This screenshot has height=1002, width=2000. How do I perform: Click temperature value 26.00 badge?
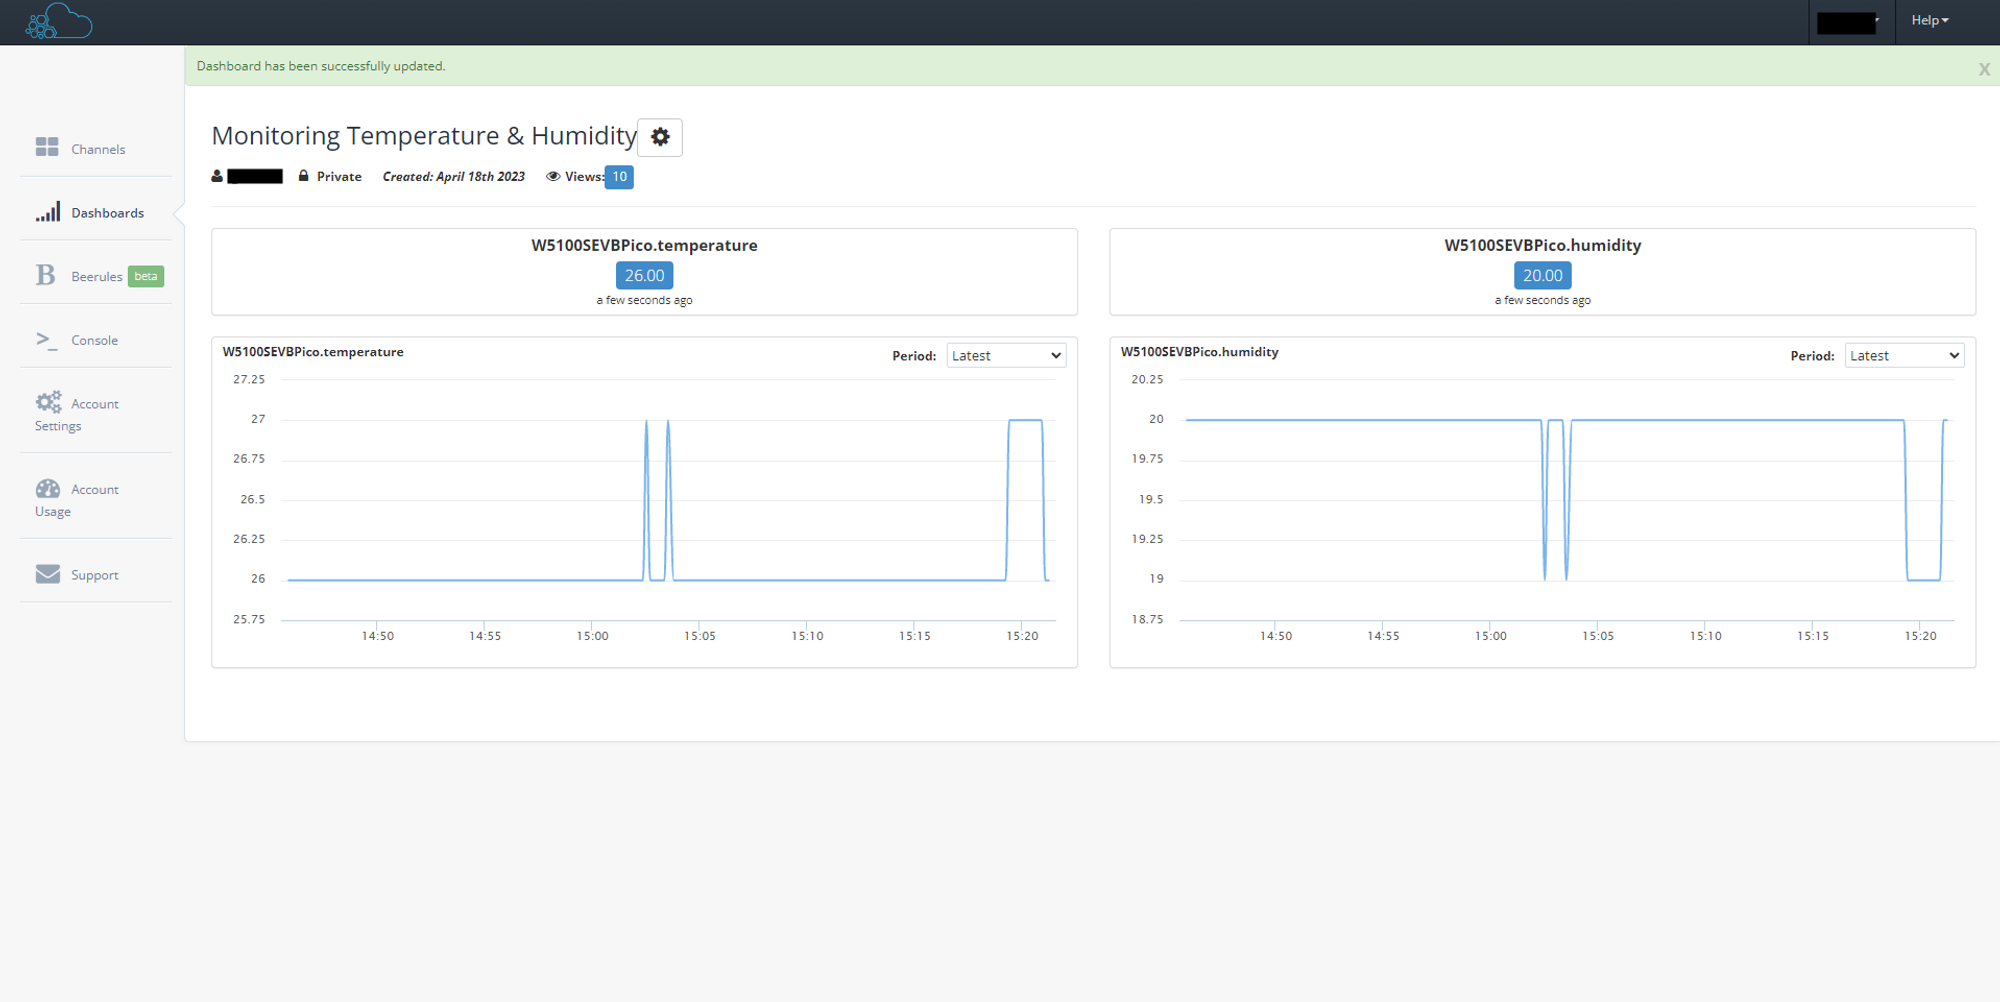[644, 275]
